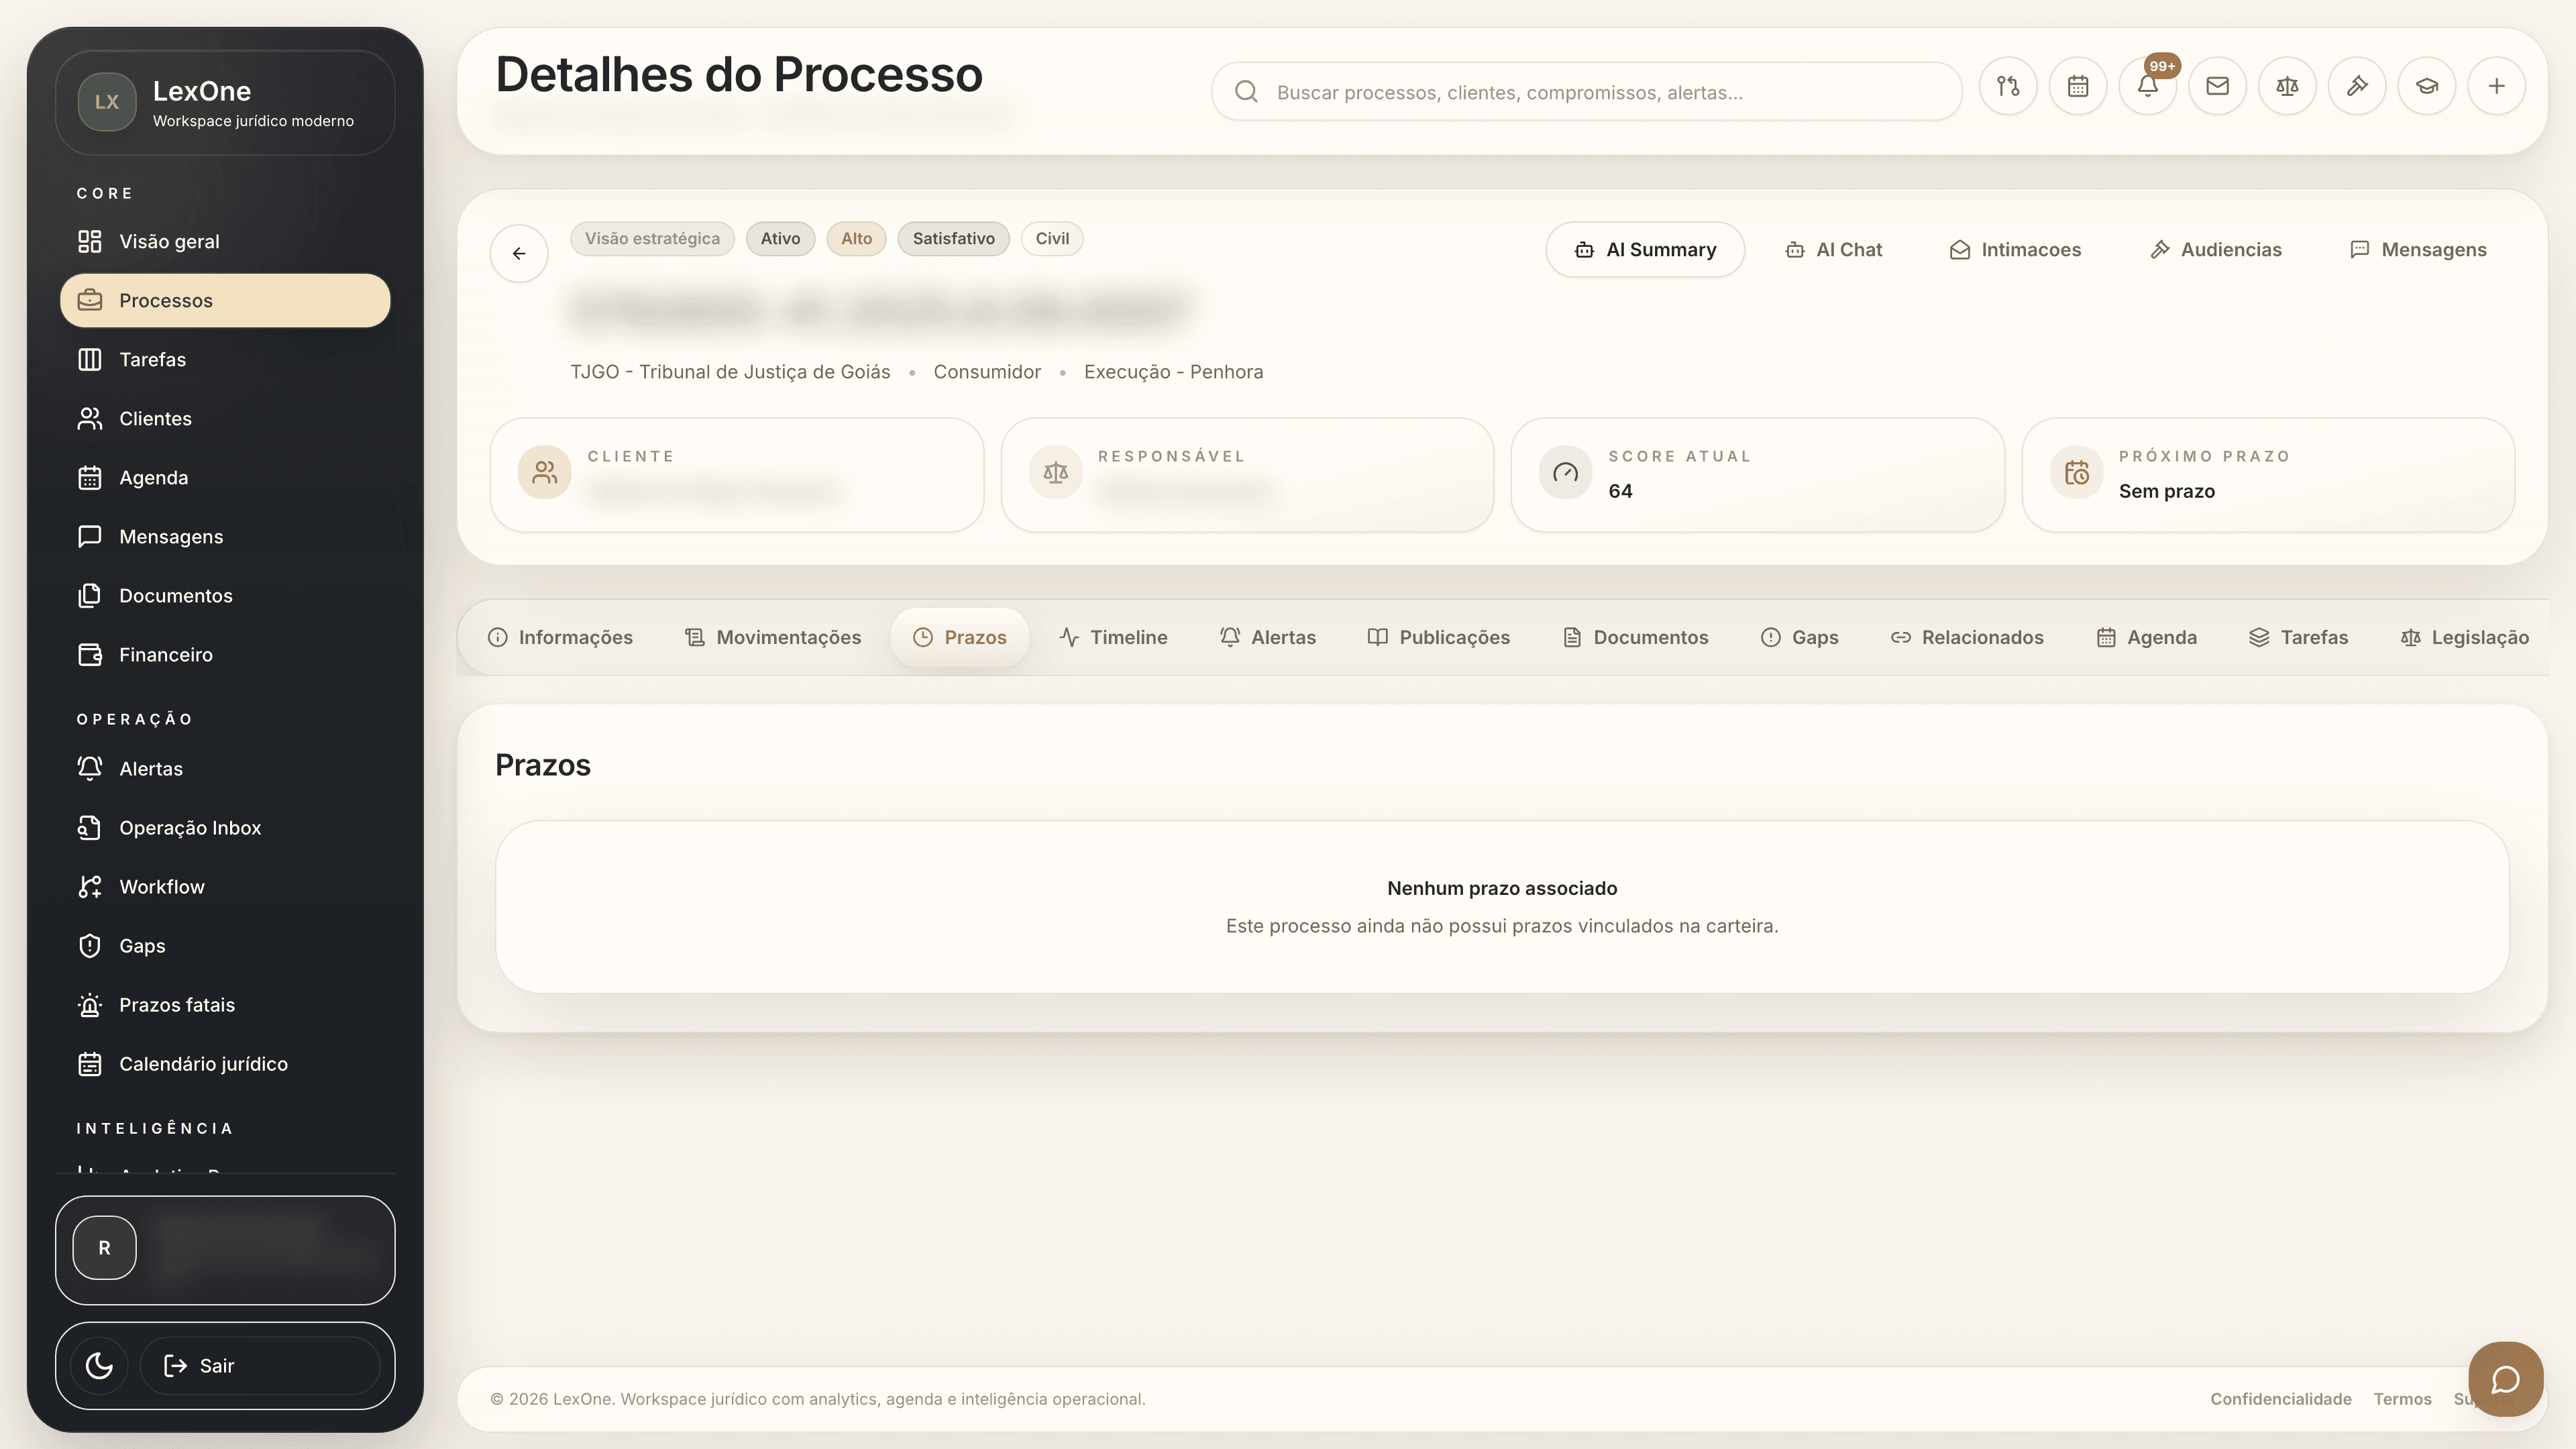Click the plus icon in the top toolbar
Image resolution: width=2576 pixels, height=1449 pixels.
pos(2496,86)
